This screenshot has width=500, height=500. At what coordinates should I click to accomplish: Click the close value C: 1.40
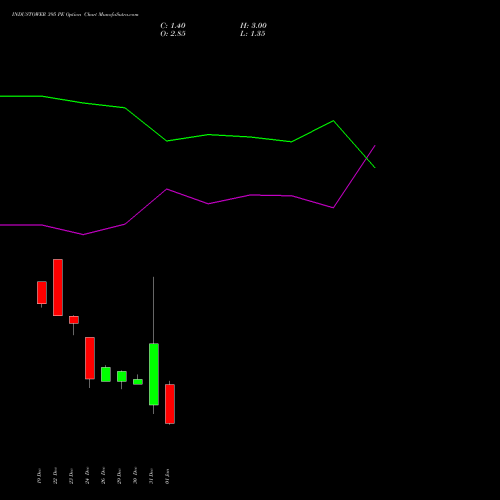tap(173, 26)
